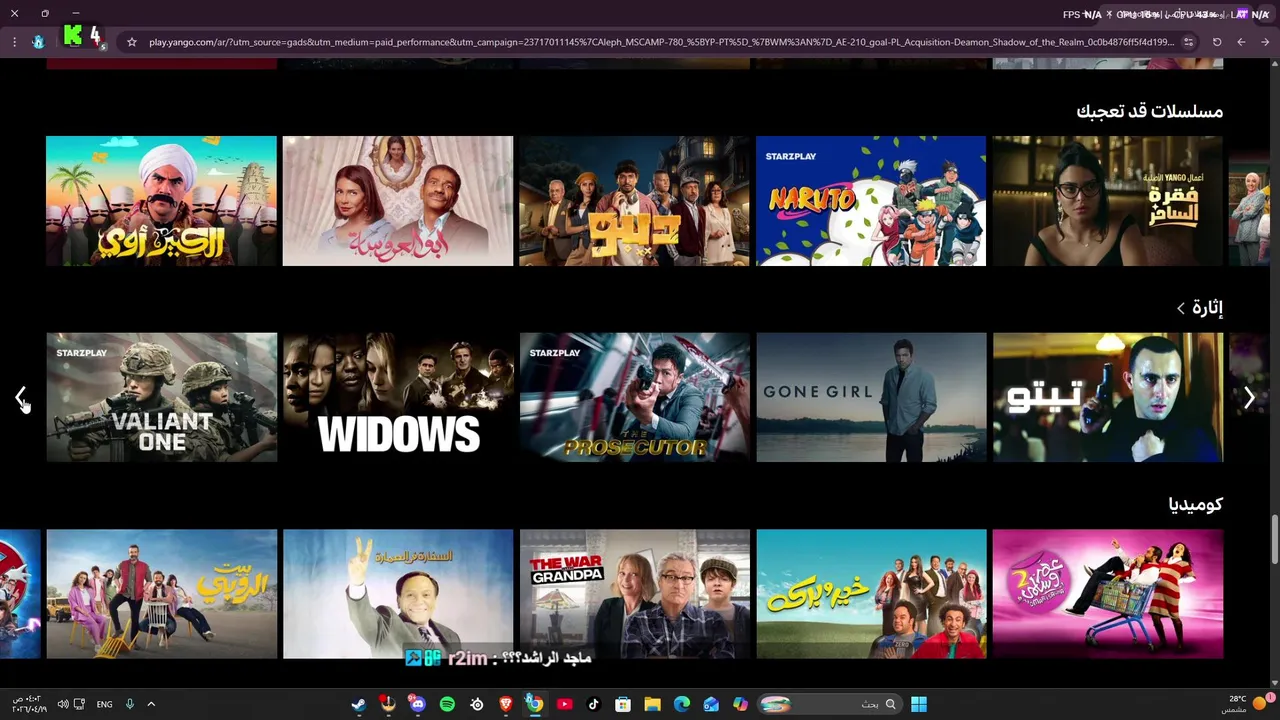
Task: Show hidden tray icons with the up arrow
Action: click(151, 704)
